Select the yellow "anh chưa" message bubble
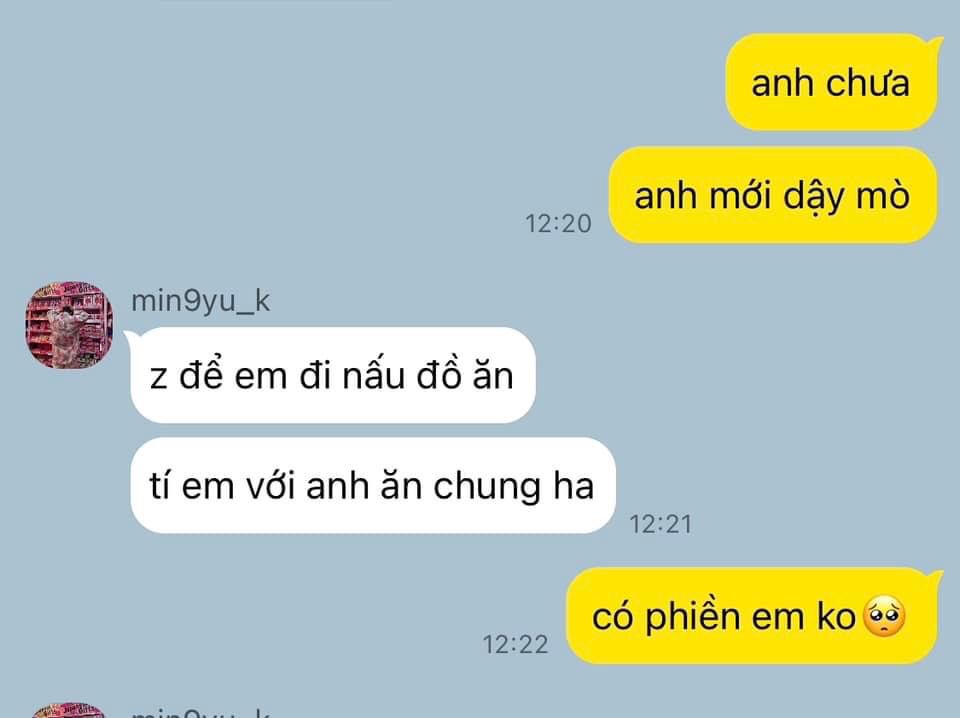 [x=831, y=82]
